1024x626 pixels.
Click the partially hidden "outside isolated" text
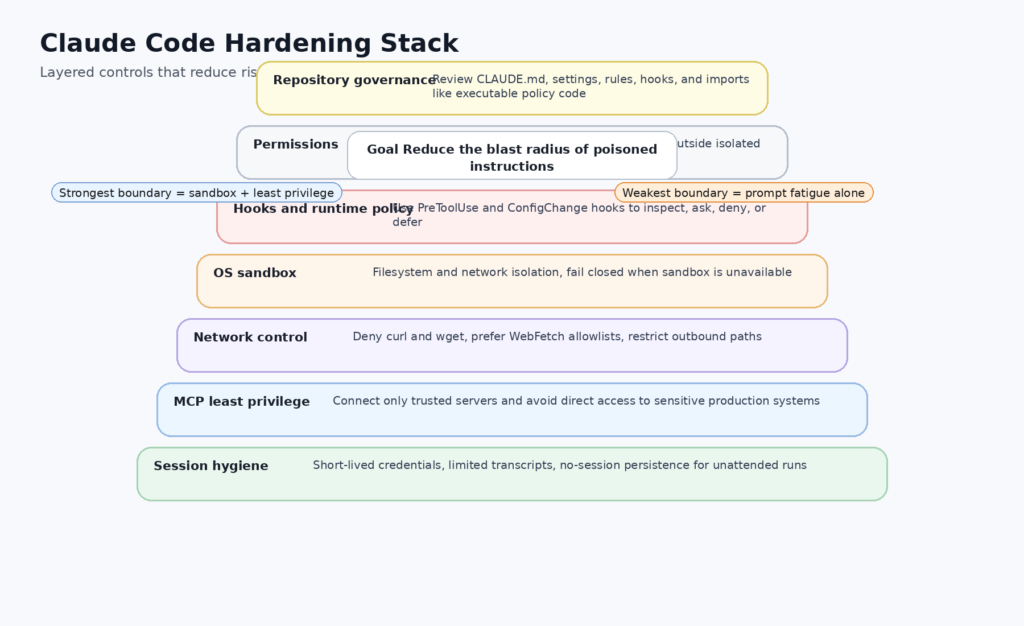[718, 144]
